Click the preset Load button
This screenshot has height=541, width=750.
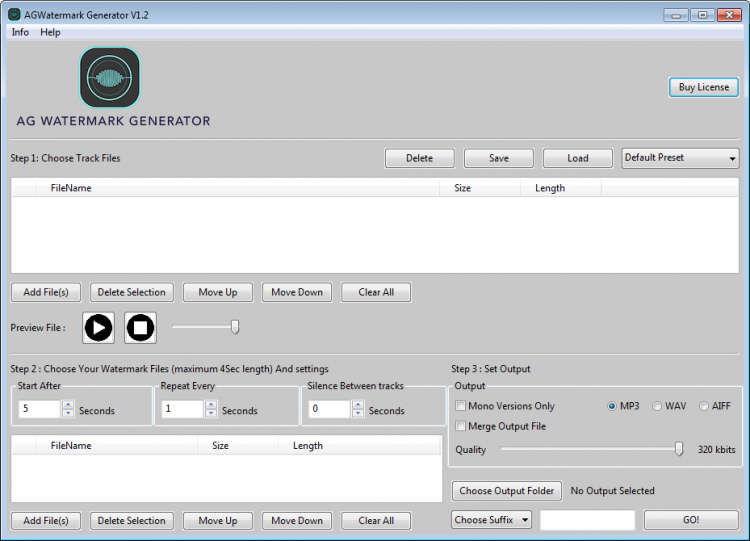[577, 158]
